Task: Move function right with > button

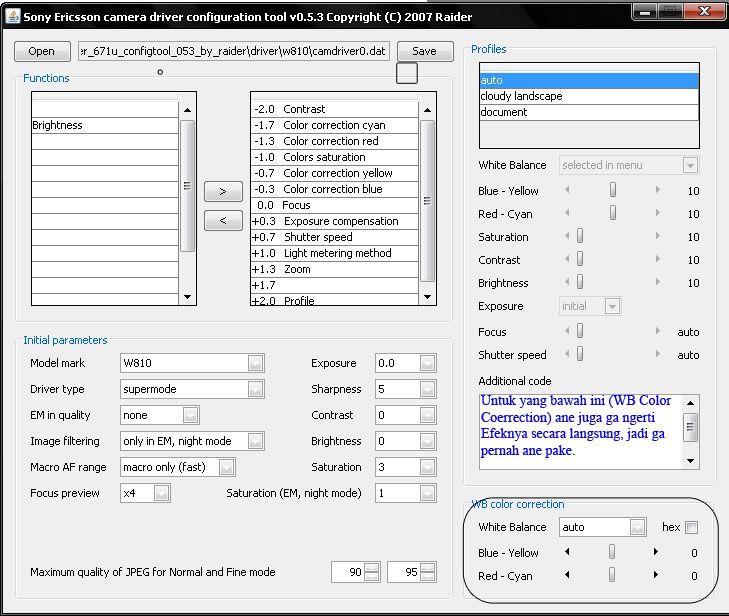Action: pyautogui.click(x=223, y=192)
